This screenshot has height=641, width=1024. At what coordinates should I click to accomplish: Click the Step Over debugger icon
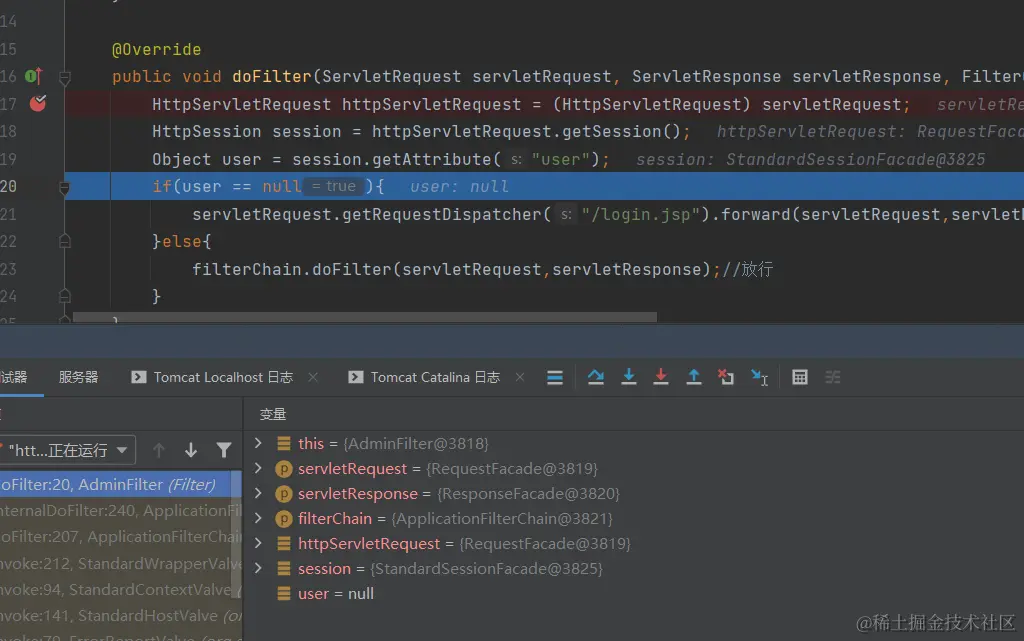click(595, 377)
